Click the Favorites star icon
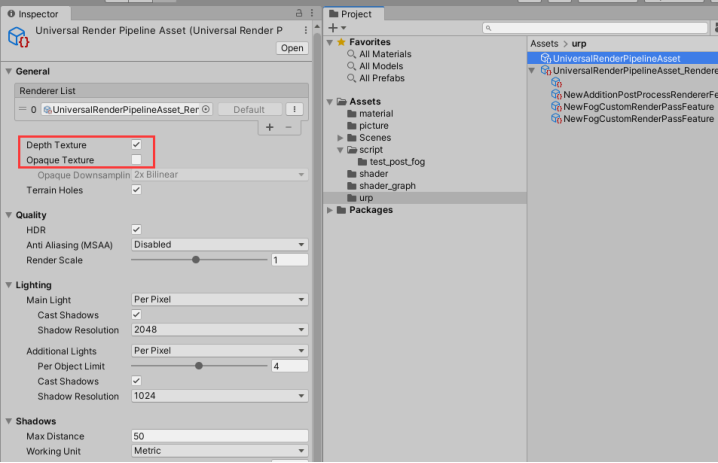The height and width of the screenshot is (463, 718). (x=341, y=42)
